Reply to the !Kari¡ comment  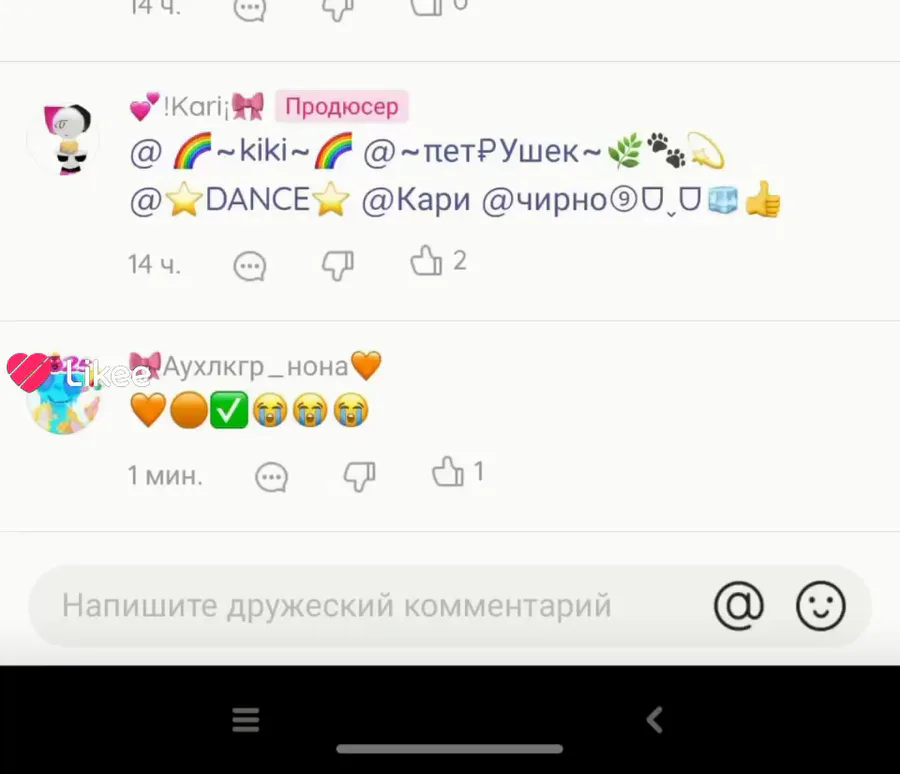tap(250, 266)
